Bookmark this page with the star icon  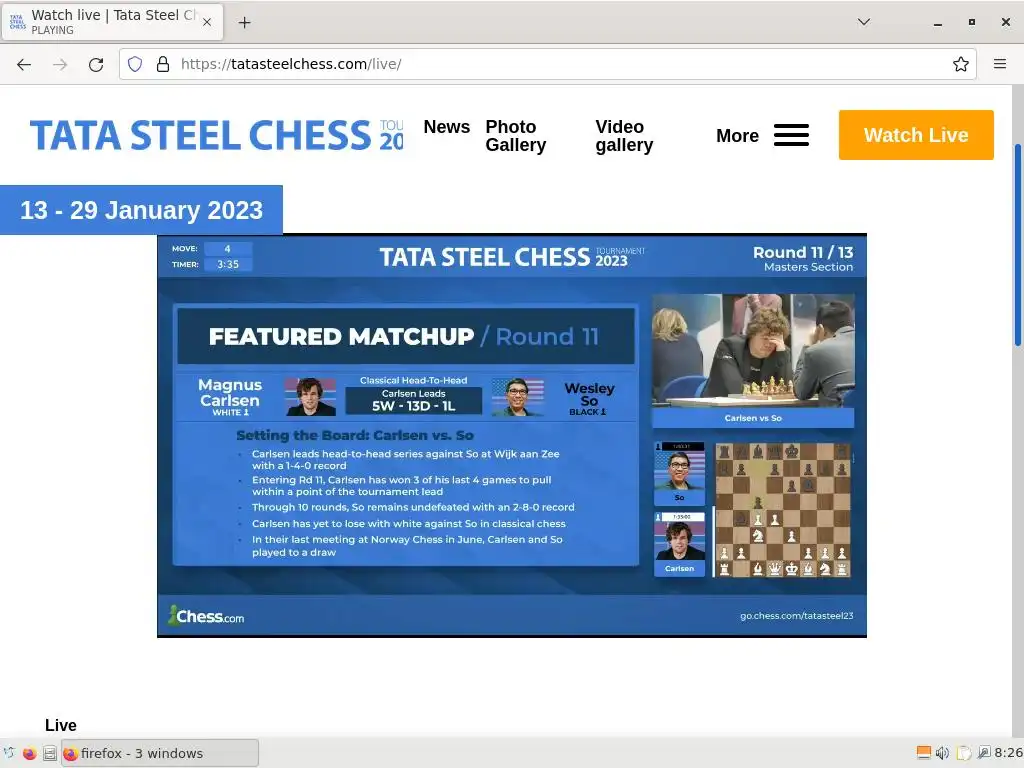[x=960, y=64]
